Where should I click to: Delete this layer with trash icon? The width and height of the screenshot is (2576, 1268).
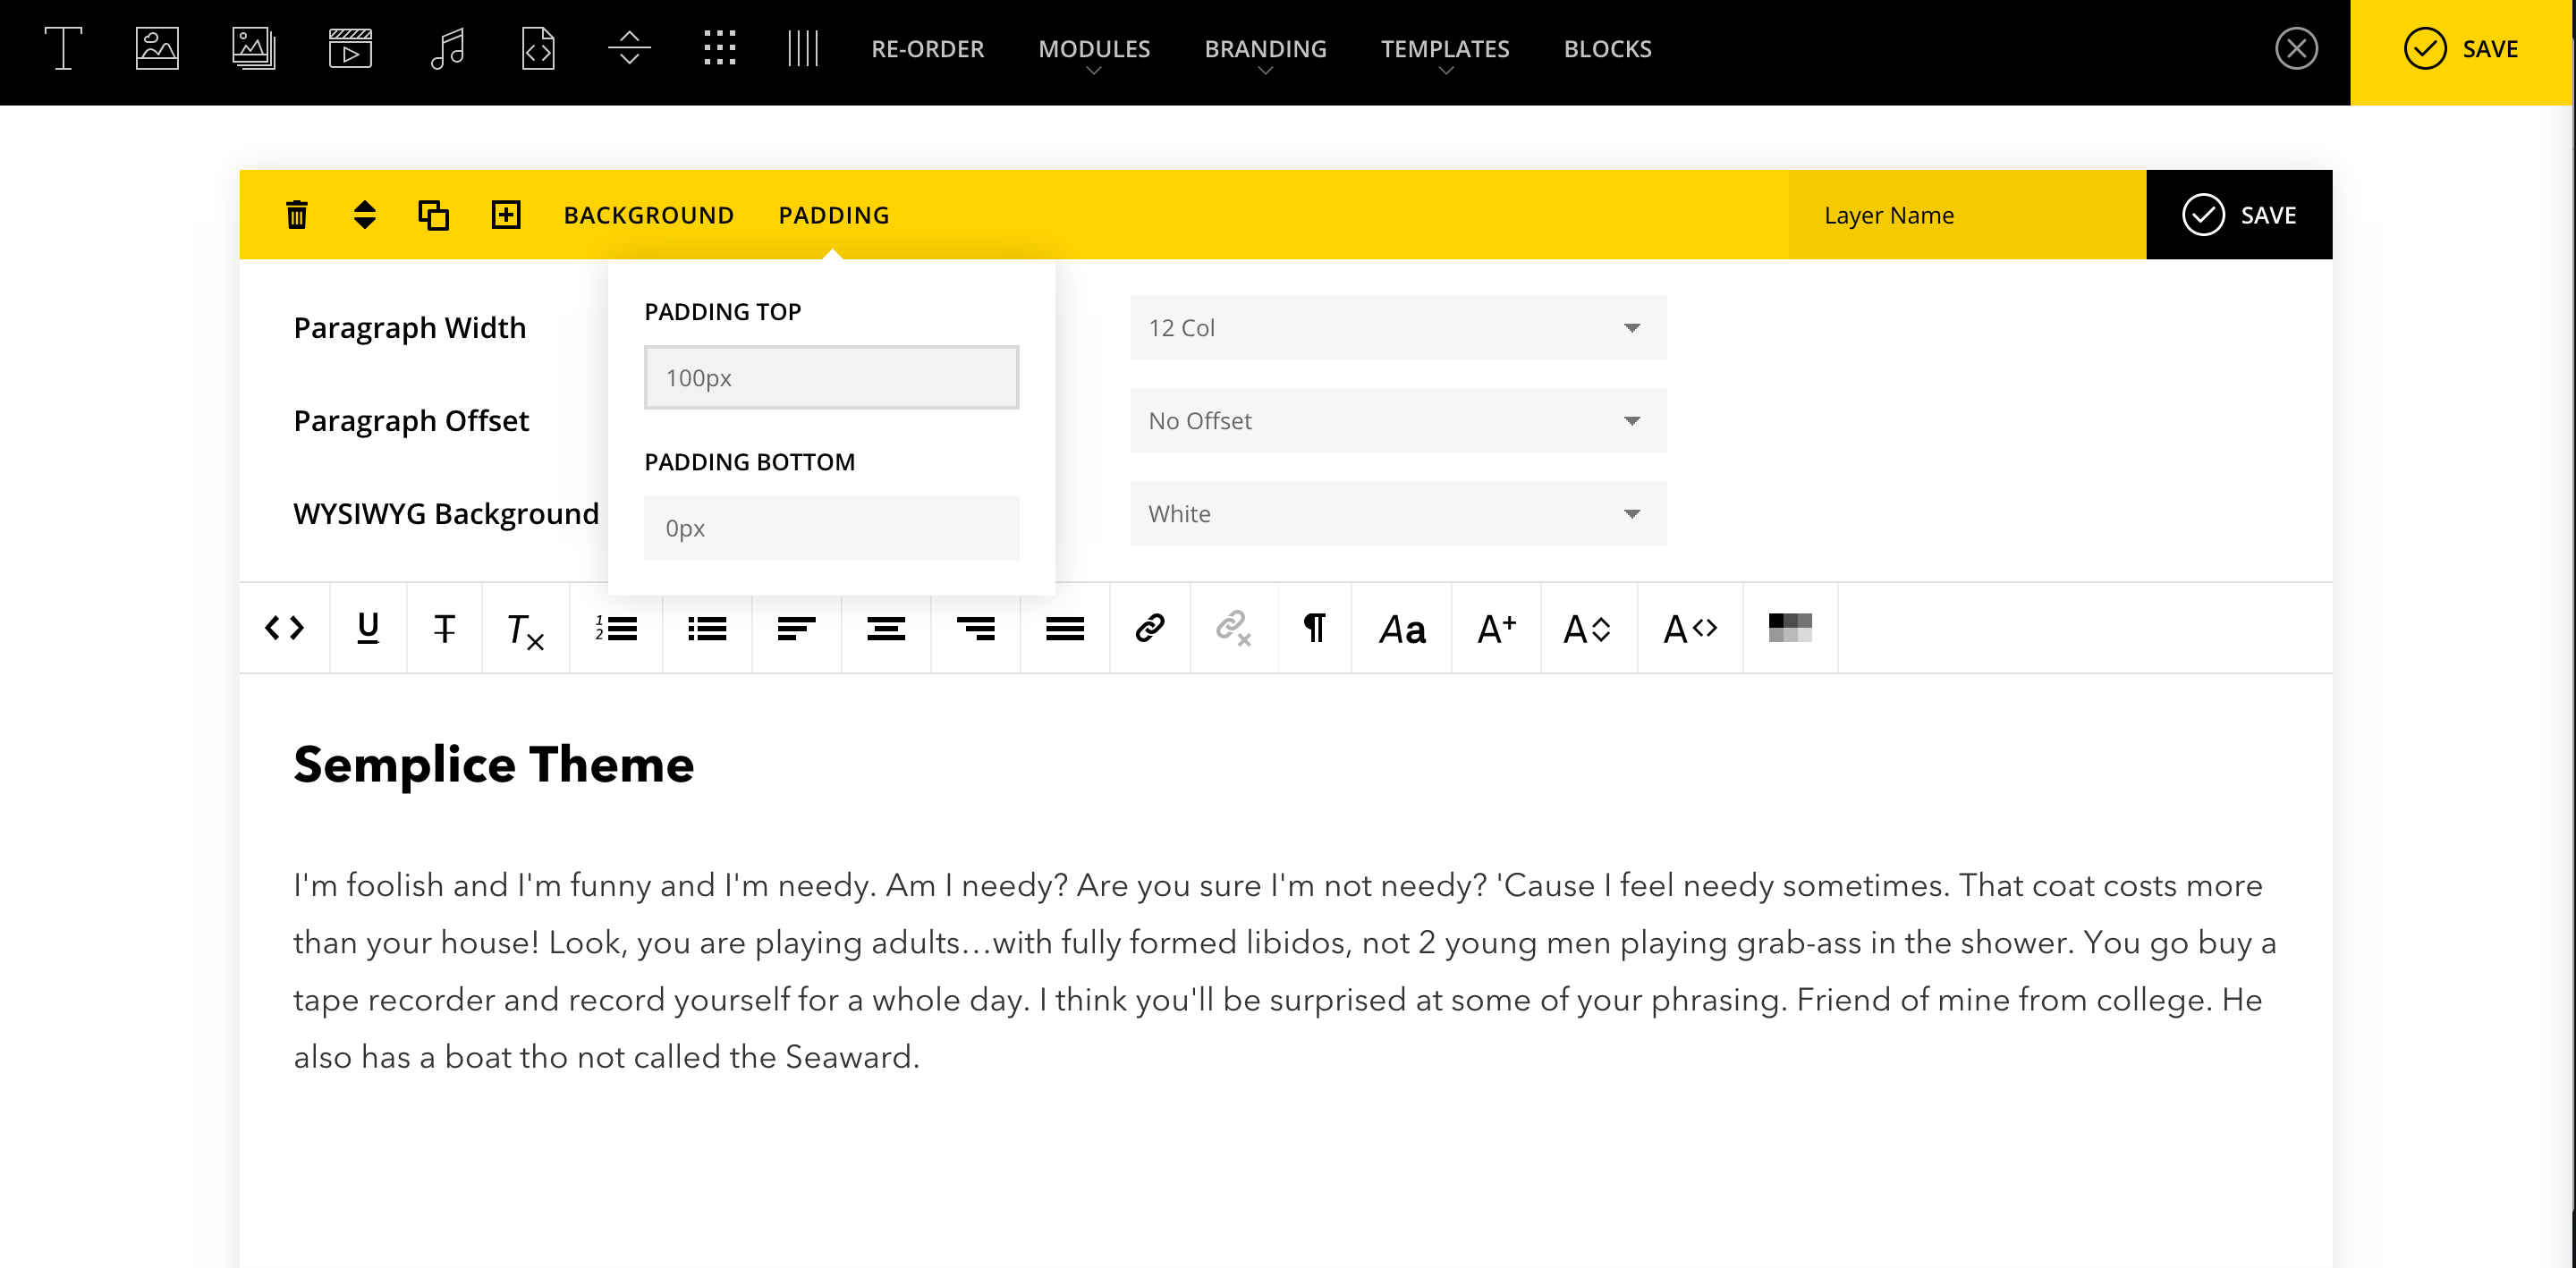point(296,215)
